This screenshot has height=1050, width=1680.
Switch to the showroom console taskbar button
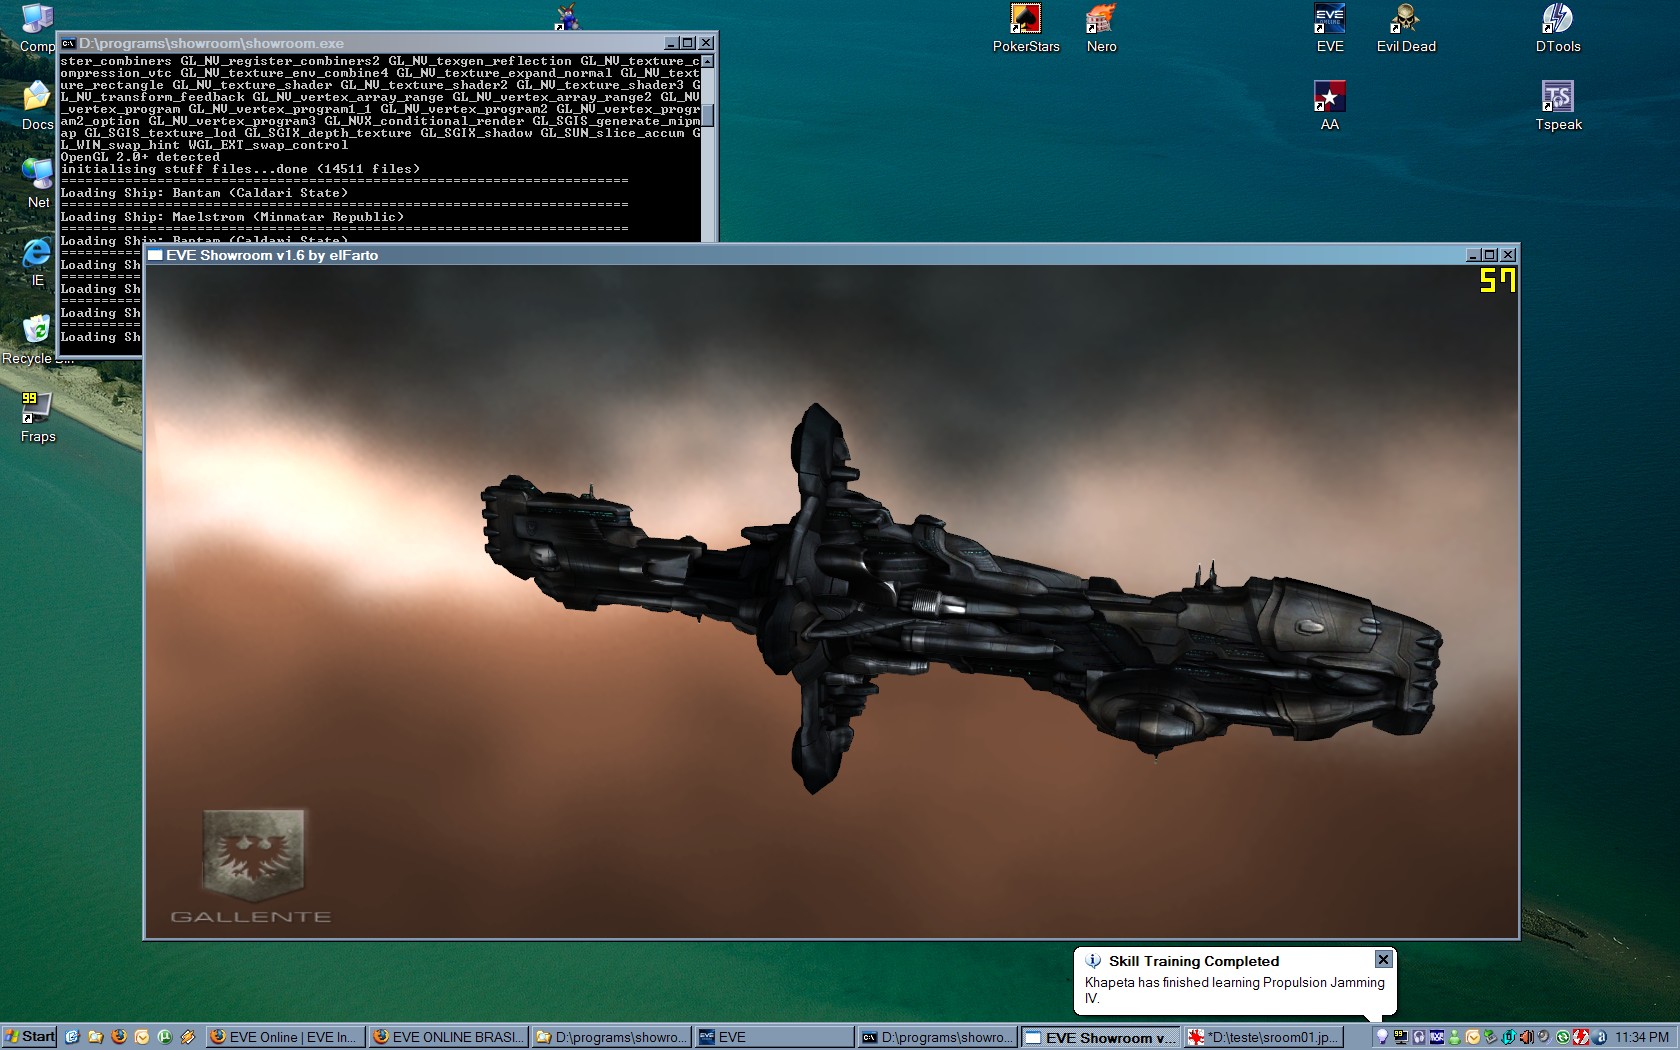pos(938,1037)
